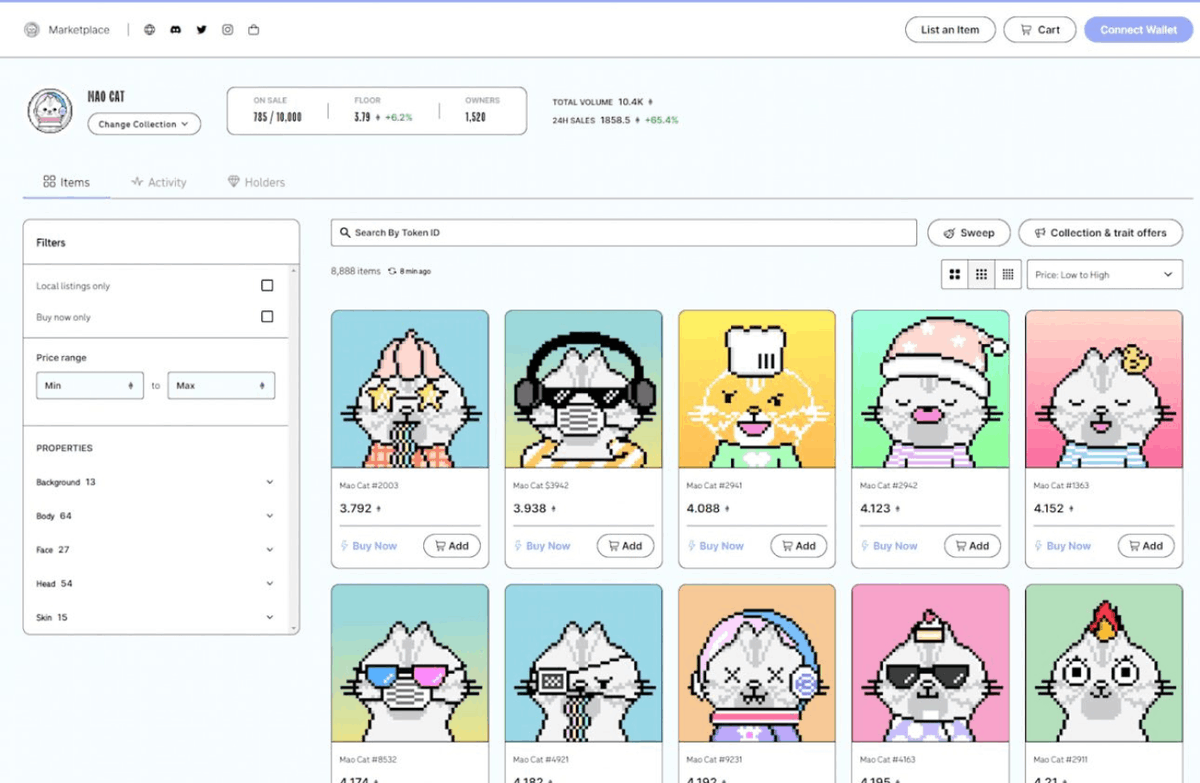Screen dimensions: 1200x783
Task: Enable Local listings only checkbox
Action: tap(267, 286)
